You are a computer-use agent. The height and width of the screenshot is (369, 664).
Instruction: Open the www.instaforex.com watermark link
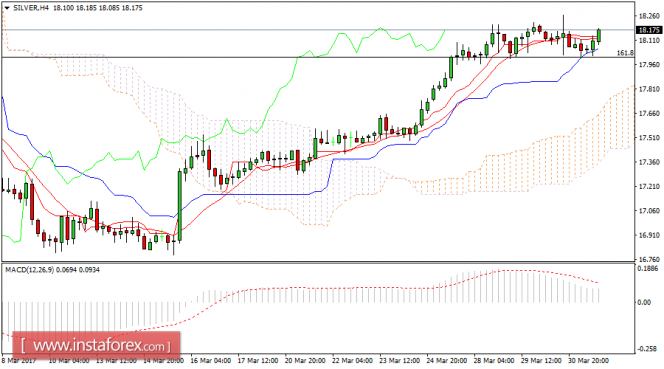pyautogui.click(x=97, y=346)
